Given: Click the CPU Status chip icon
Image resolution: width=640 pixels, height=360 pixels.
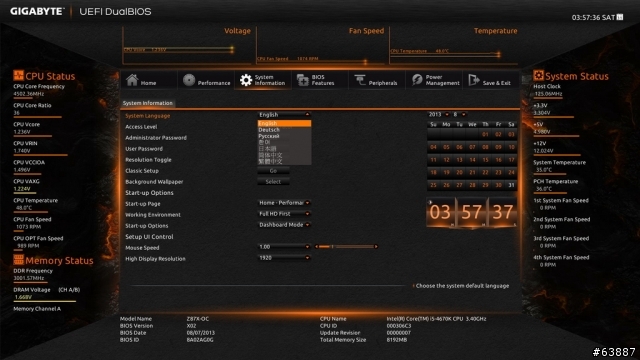Looking at the screenshot, I should point(18,75).
